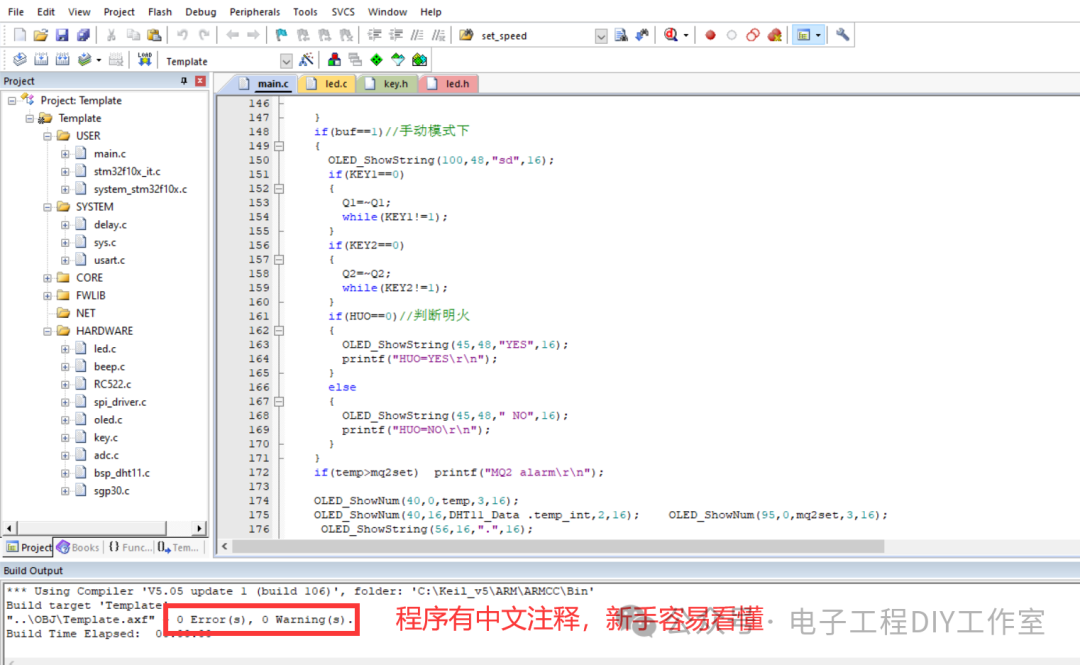Click the editor horizontal scrollbar left arrow
Image resolution: width=1080 pixels, height=665 pixels.
[225, 546]
